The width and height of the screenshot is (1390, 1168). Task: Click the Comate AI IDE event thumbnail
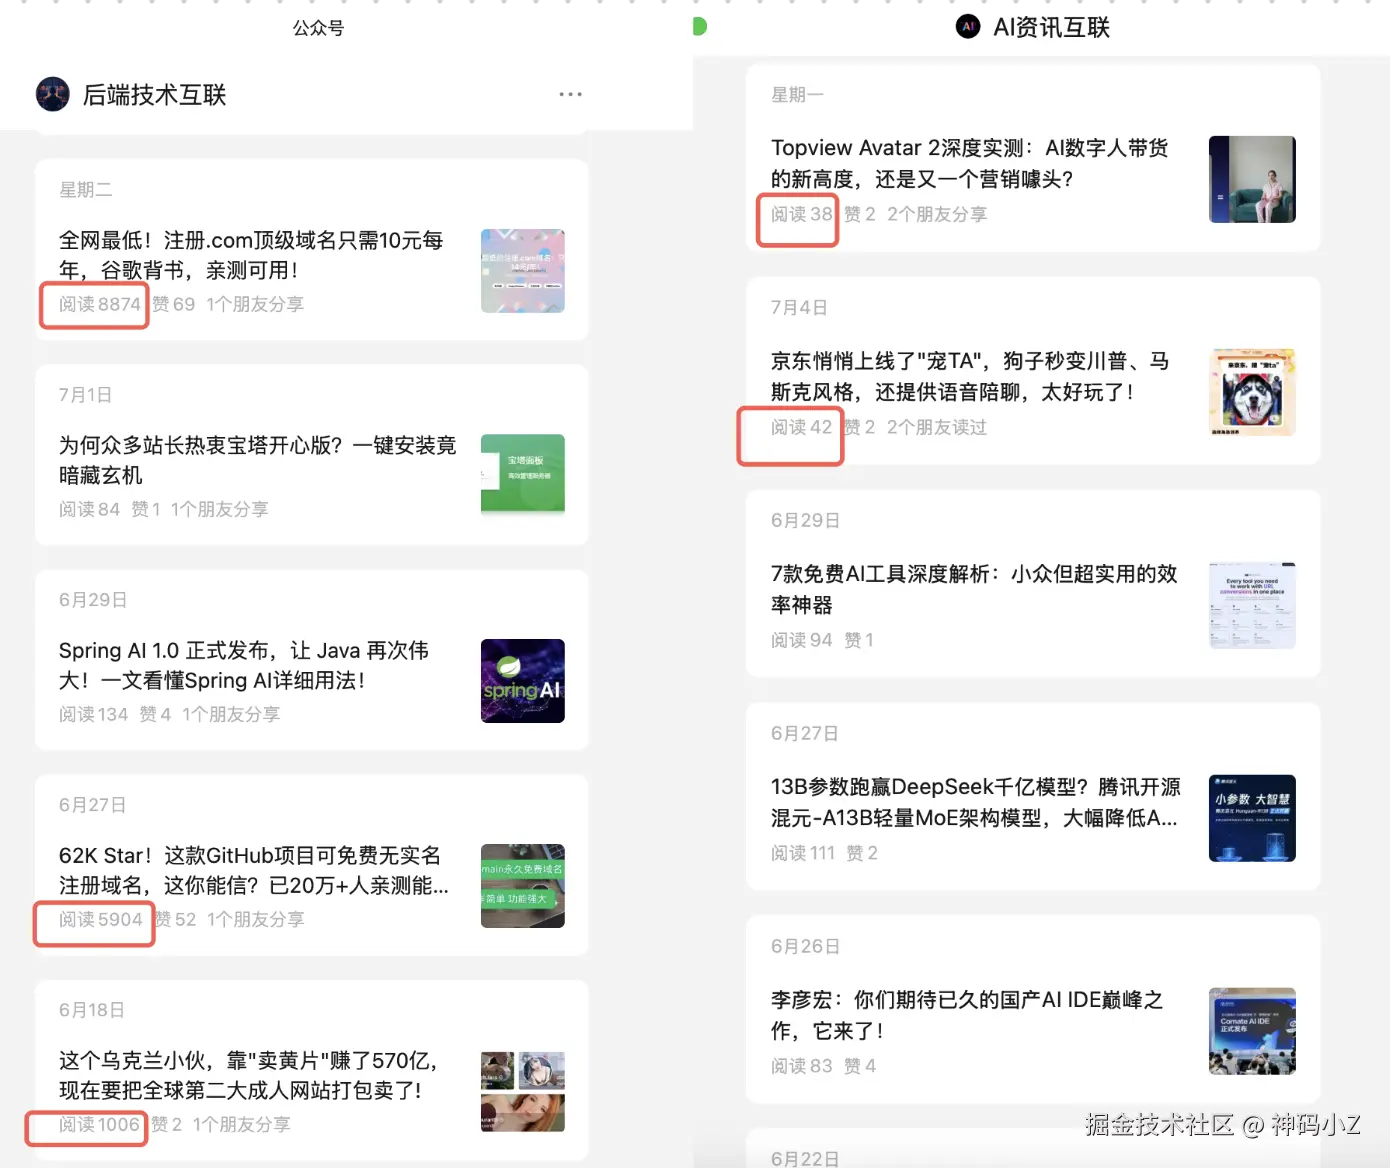(x=1252, y=1031)
